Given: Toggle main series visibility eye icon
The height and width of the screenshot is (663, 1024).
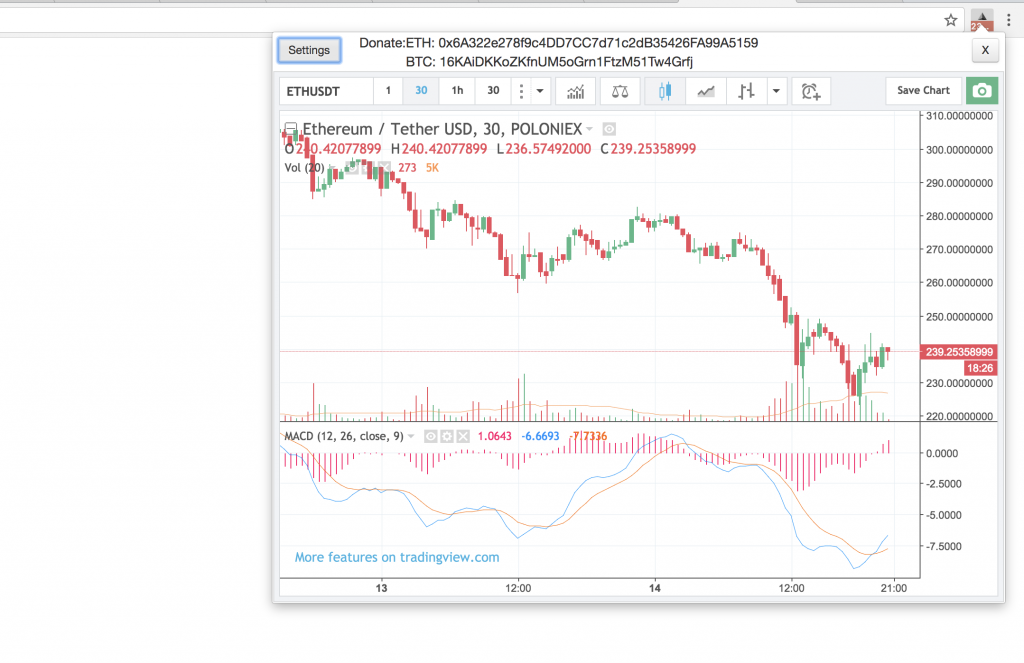Looking at the screenshot, I should pyautogui.click(x=609, y=129).
